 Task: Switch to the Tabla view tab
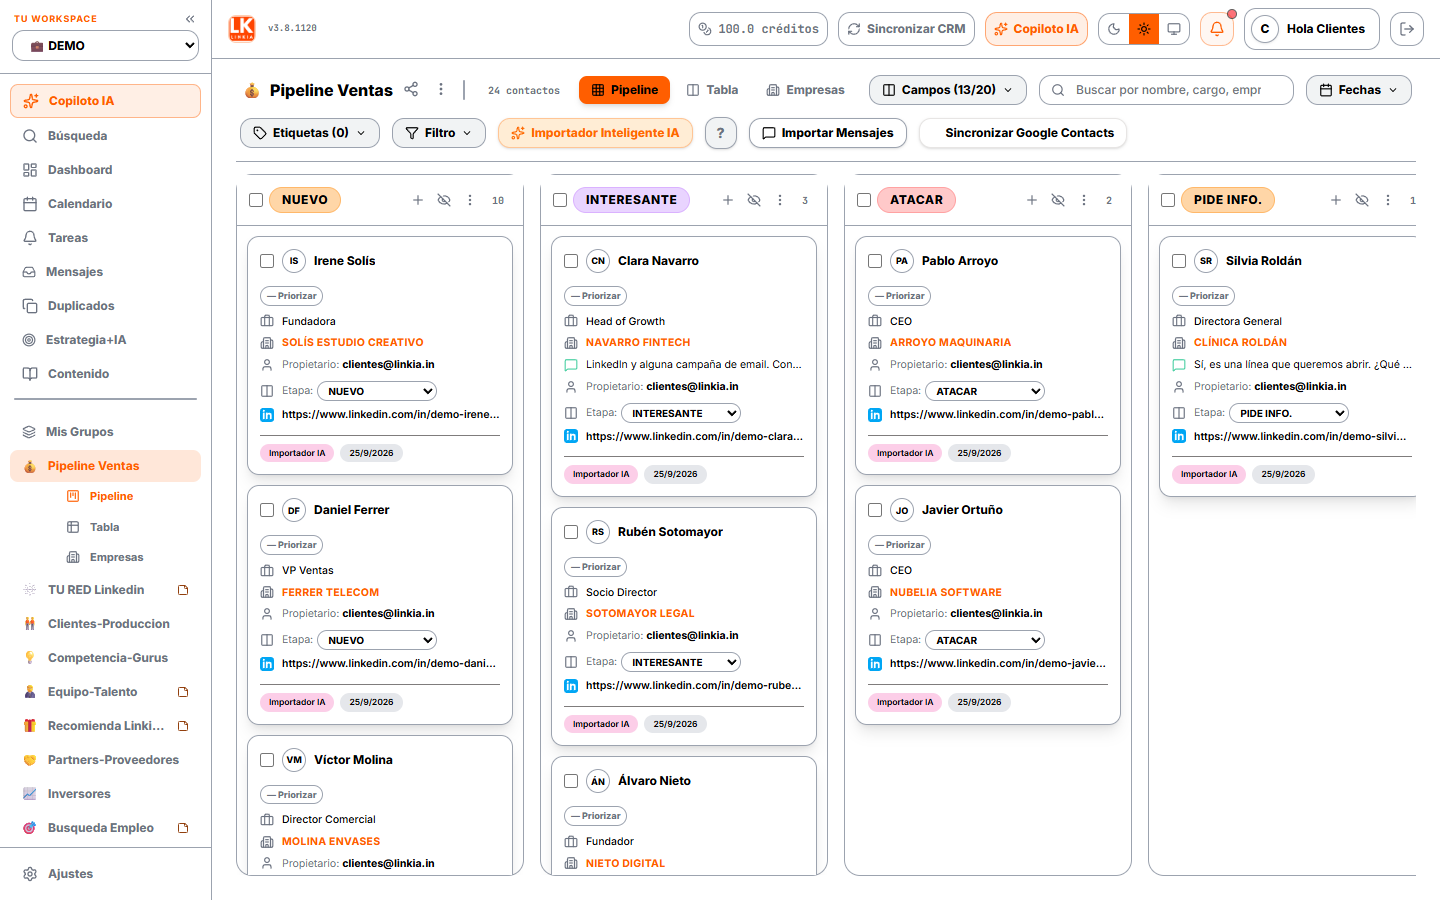coord(712,90)
